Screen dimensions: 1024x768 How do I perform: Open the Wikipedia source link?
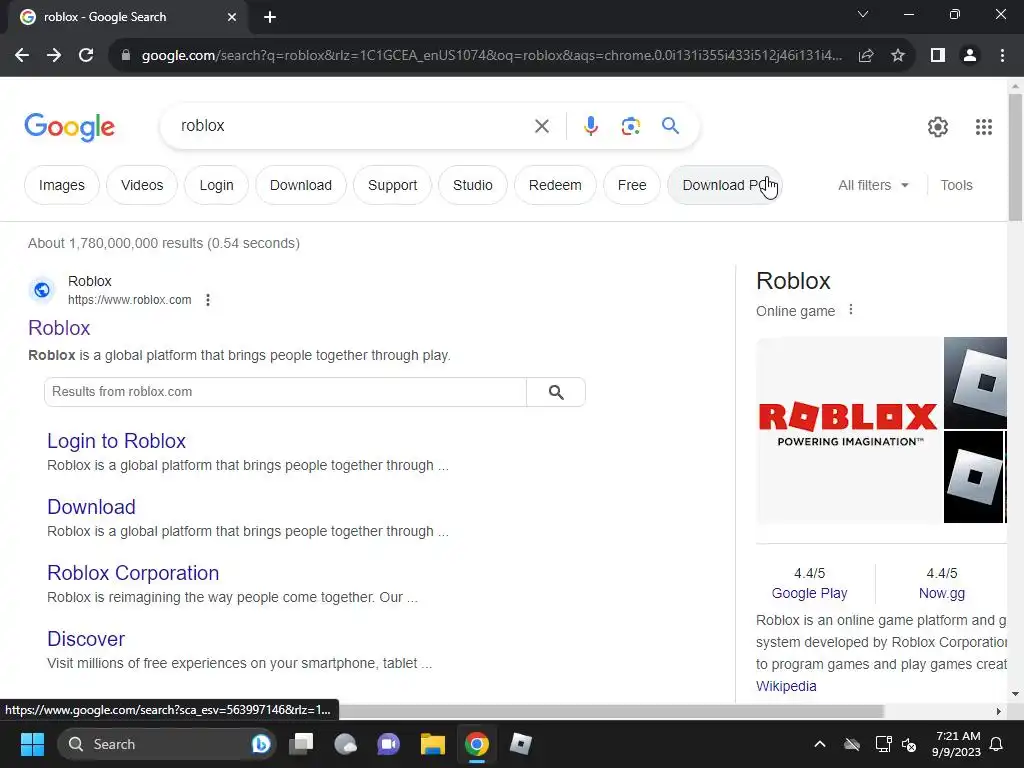click(786, 686)
